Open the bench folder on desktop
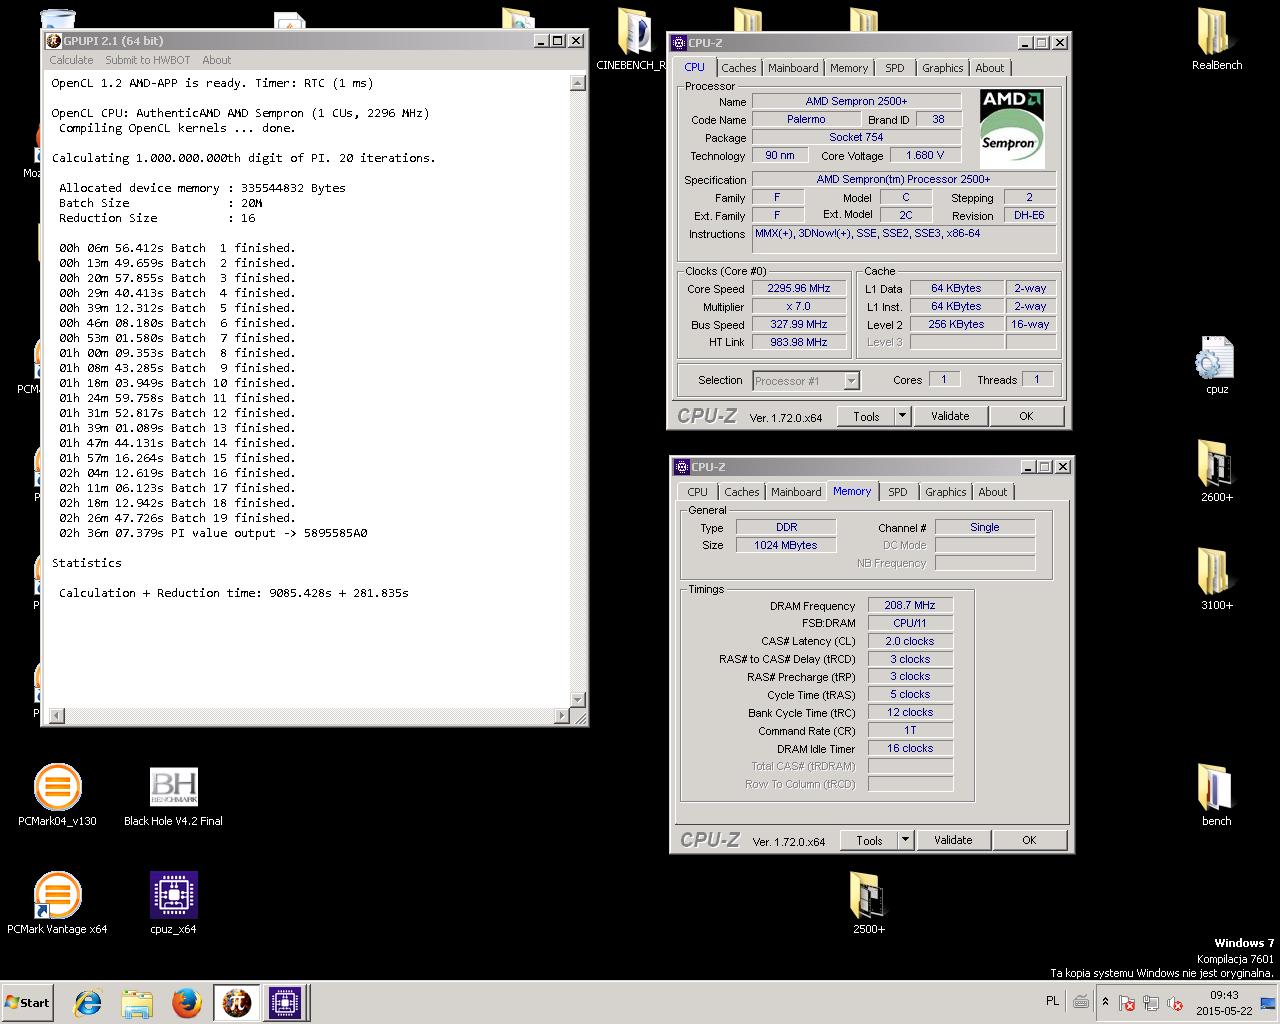Viewport: 1280px width, 1024px height. tap(1216, 795)
